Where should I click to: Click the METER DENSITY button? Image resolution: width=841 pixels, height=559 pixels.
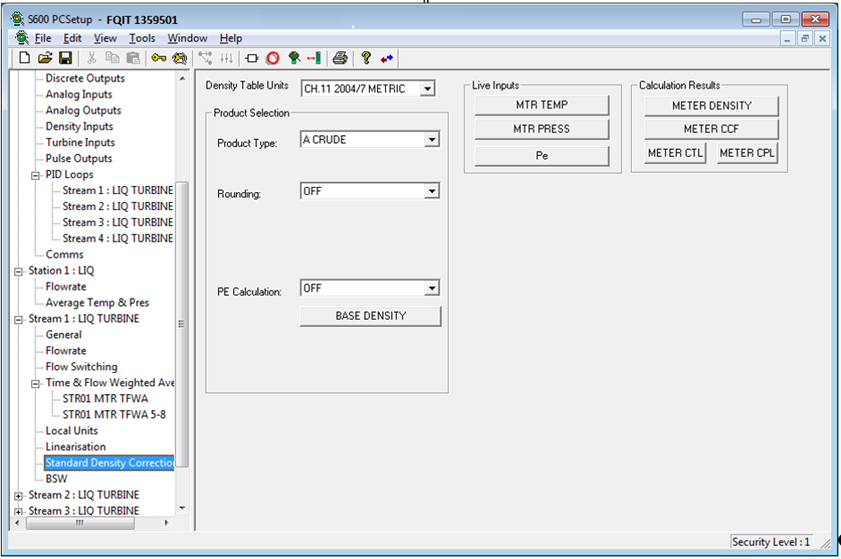712,106
